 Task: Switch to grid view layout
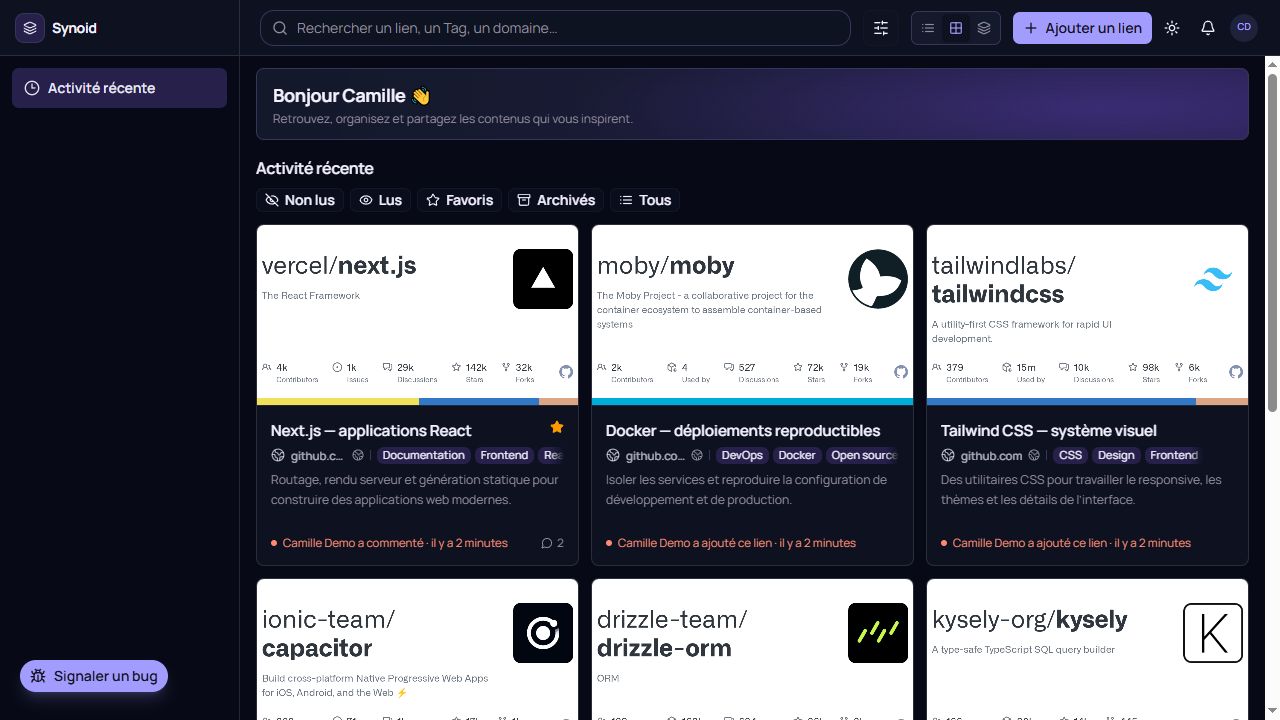tap(956, 28)
